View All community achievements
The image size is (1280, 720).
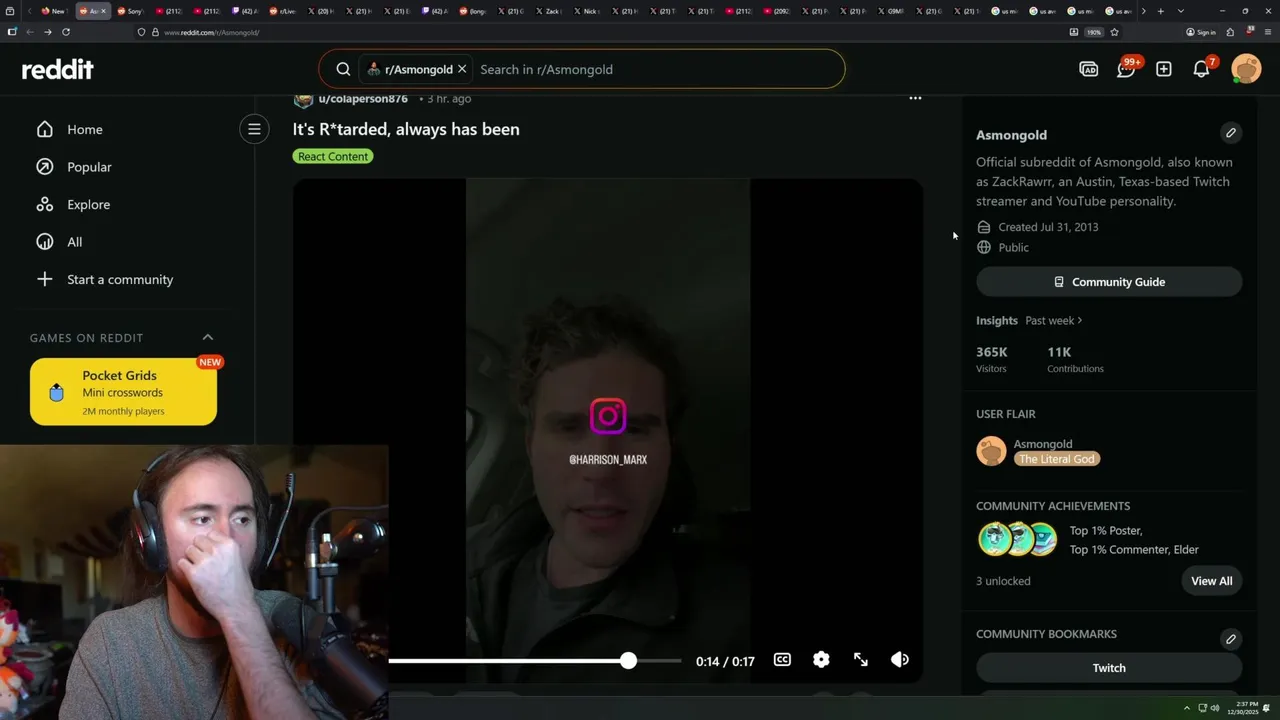coord(1211,581)
